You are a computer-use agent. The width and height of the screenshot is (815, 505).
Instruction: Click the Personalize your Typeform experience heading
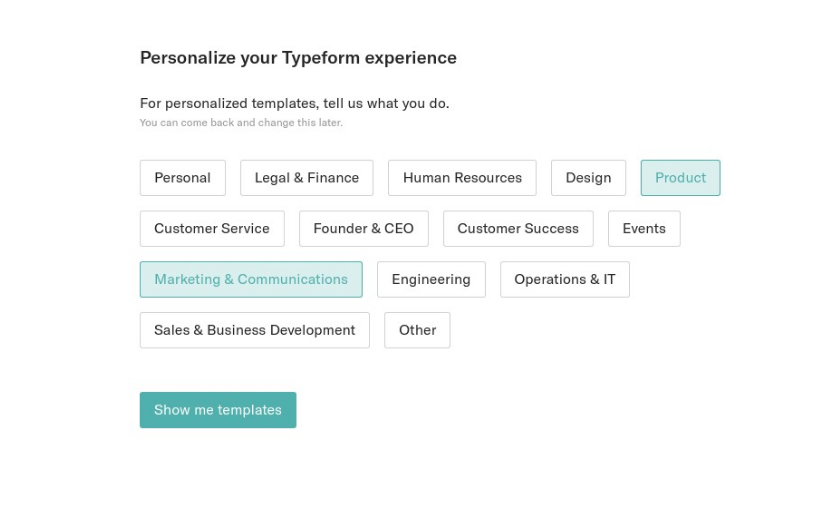[298, 58]
